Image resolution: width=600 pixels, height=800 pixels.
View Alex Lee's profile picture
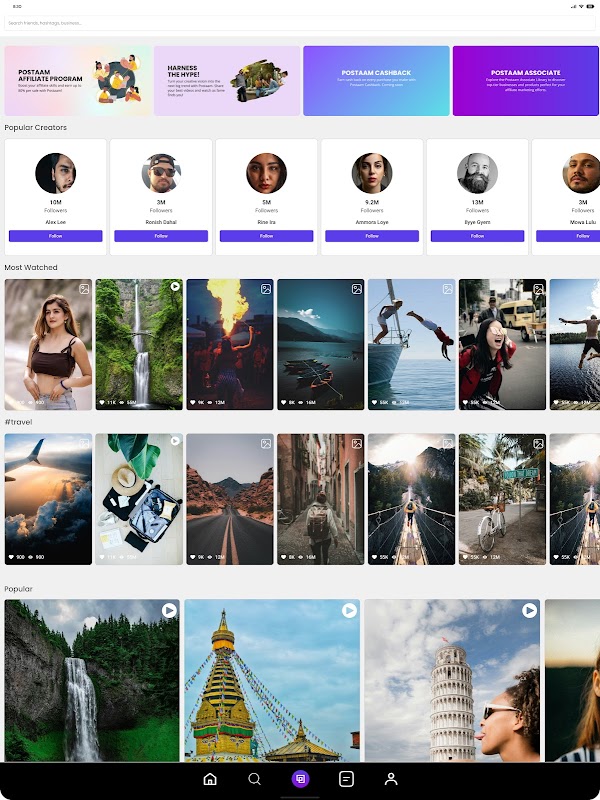tap(56, 173)
